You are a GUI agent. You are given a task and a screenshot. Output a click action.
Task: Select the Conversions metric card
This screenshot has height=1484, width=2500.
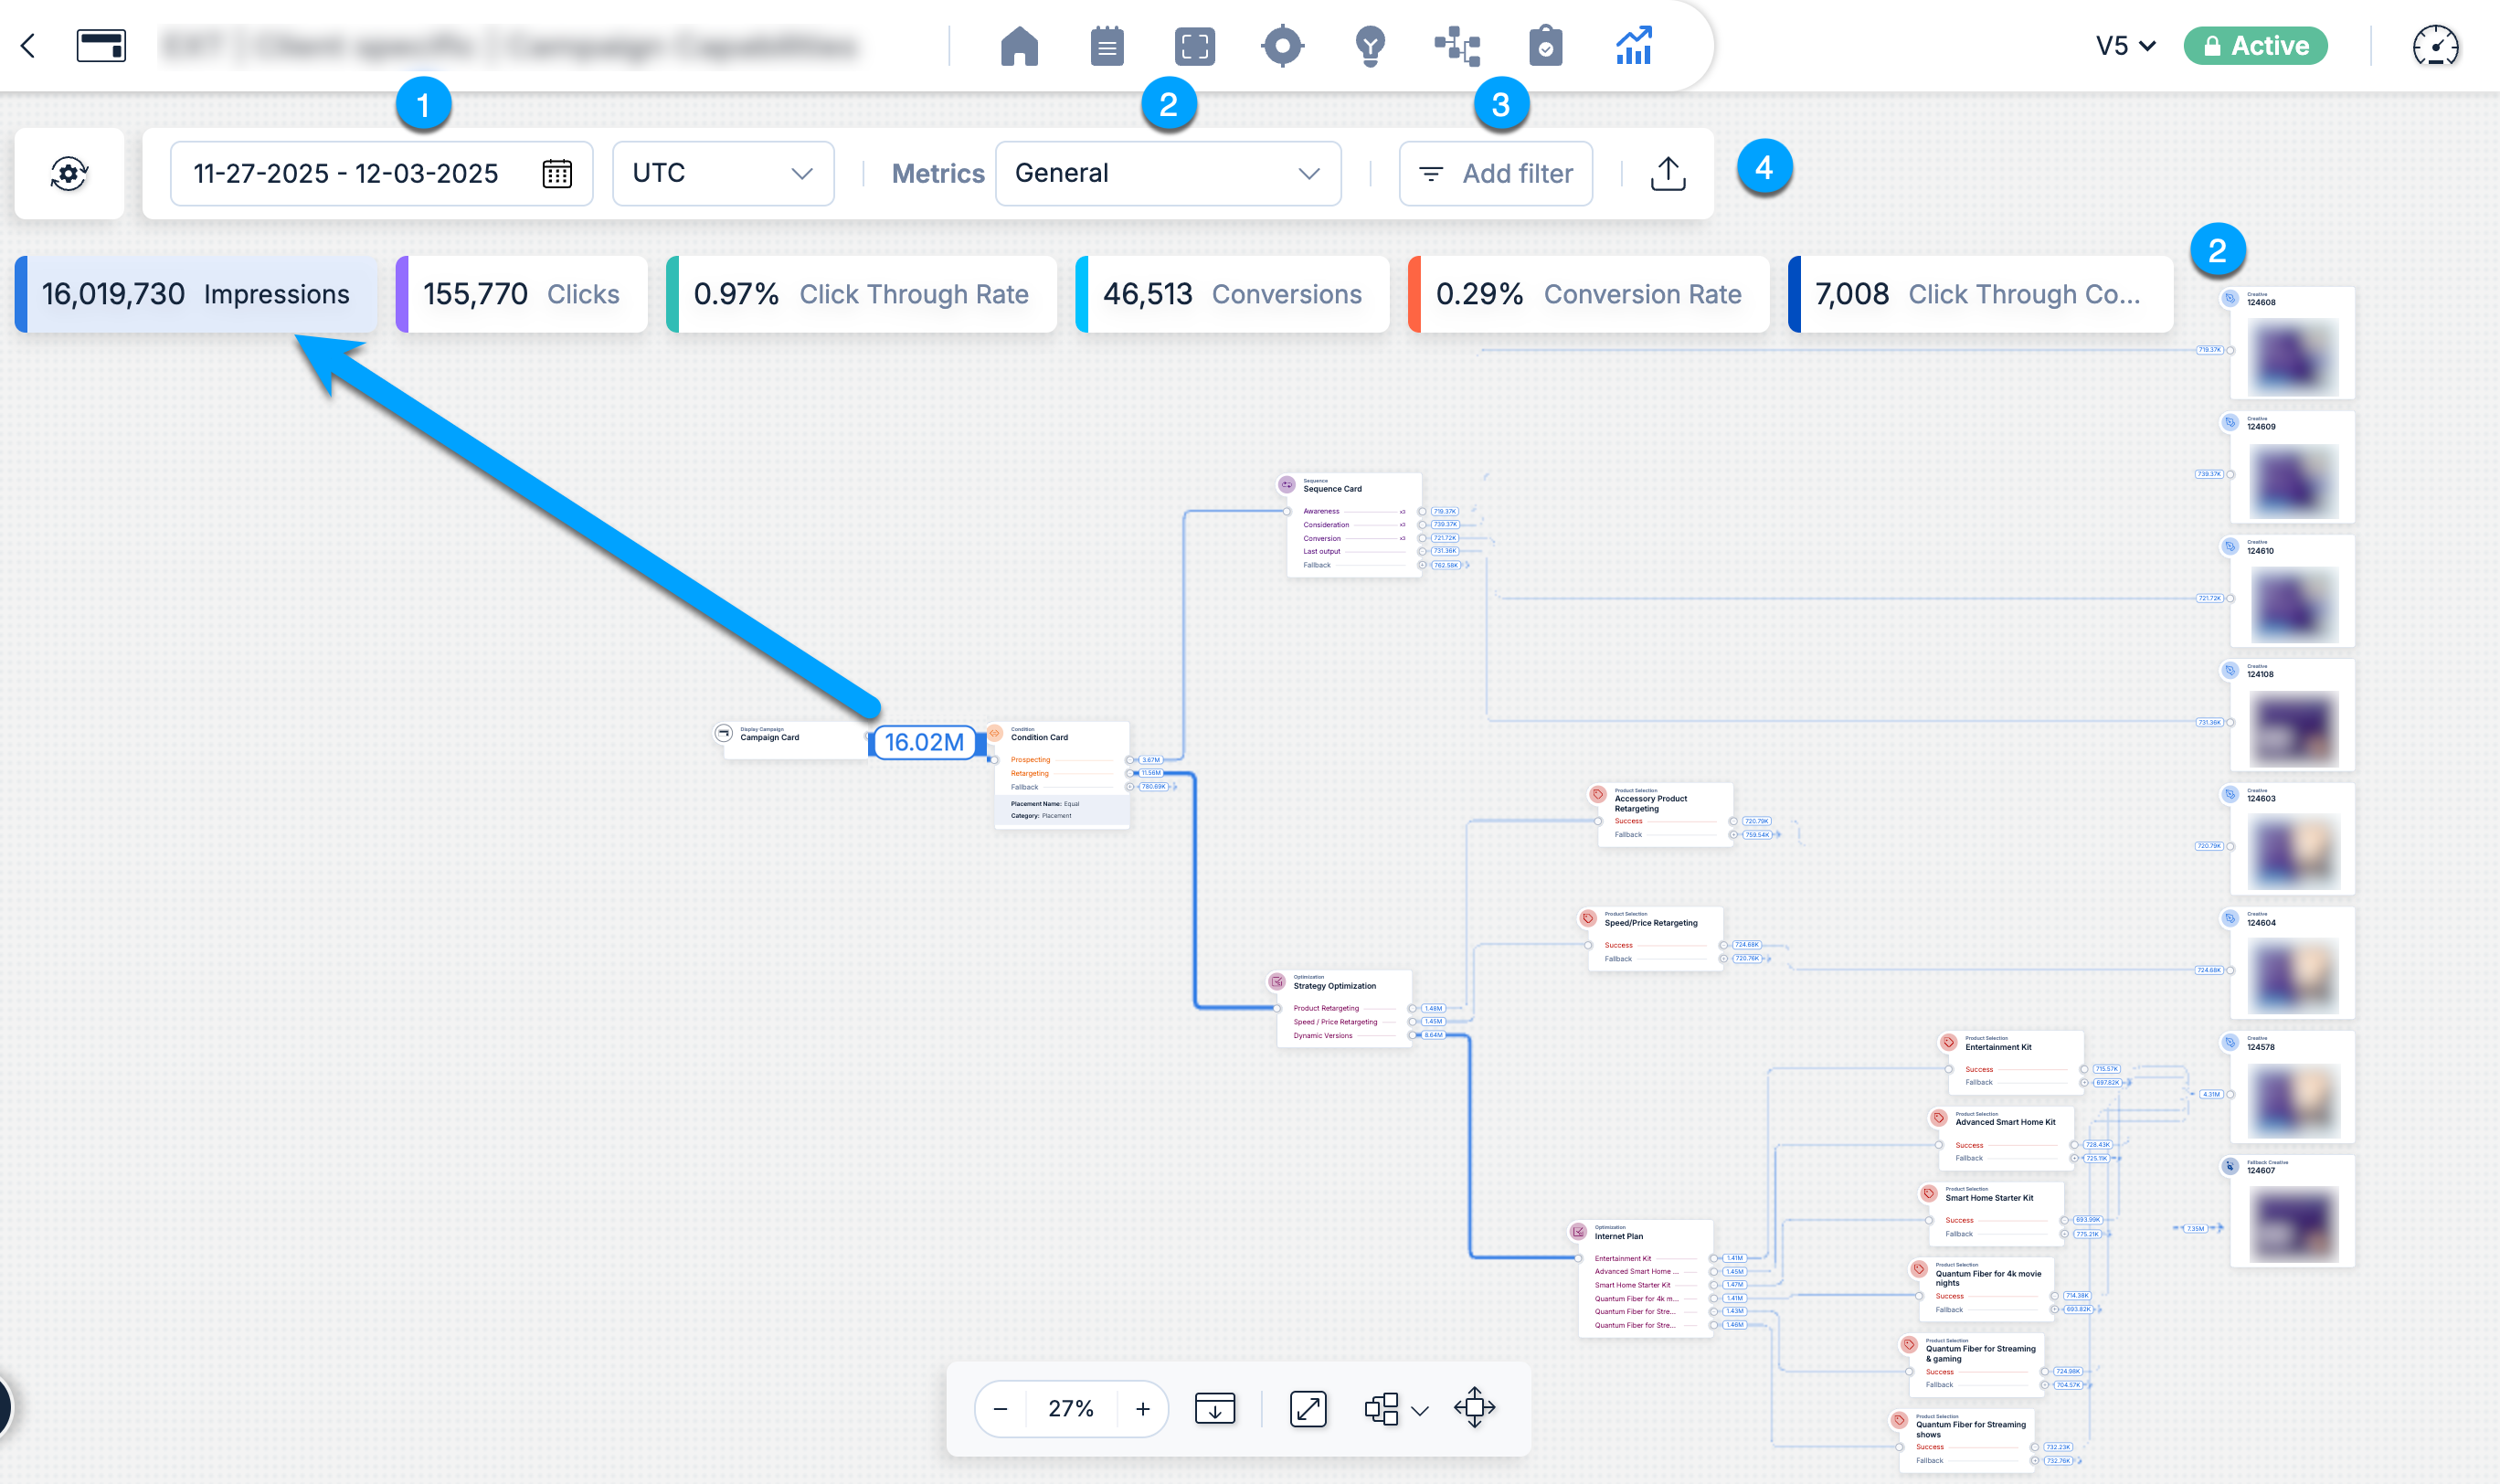tap(1232, 294)
